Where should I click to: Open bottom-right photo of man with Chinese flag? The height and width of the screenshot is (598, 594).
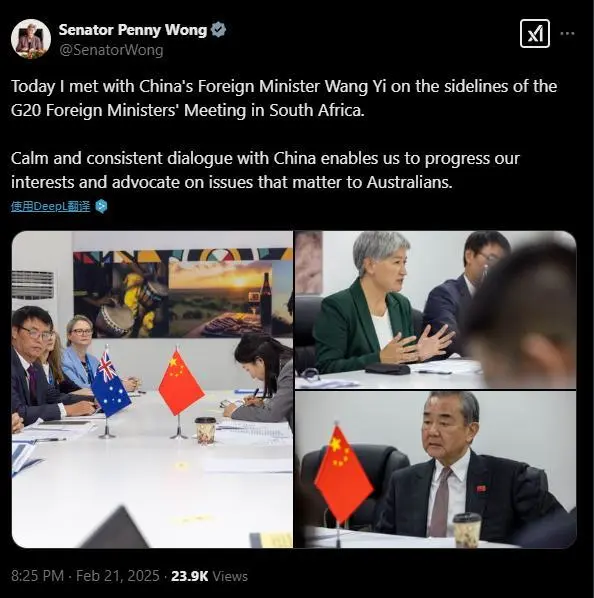click(435, 469)
